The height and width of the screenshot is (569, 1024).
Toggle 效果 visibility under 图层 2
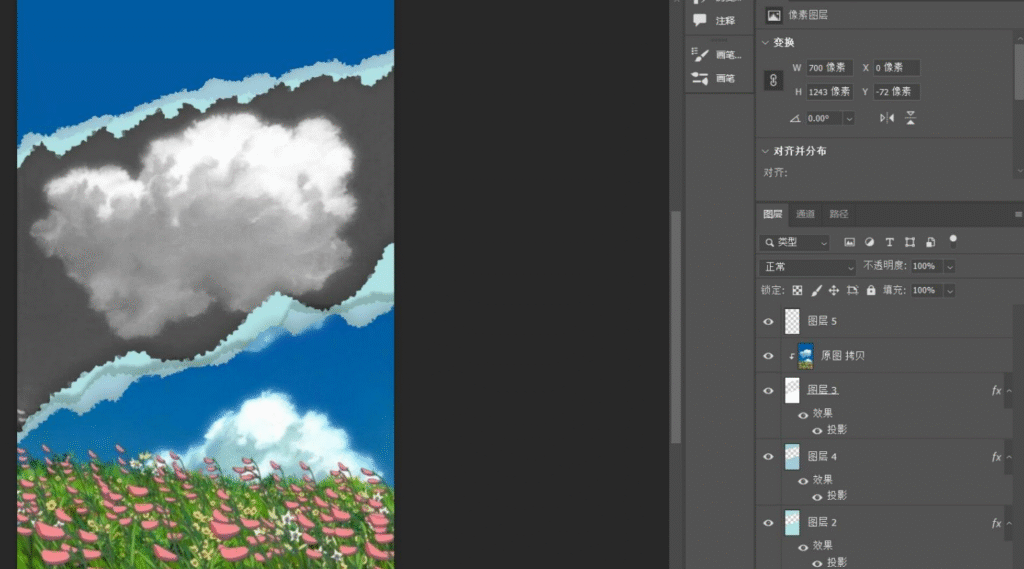(803, 547)
